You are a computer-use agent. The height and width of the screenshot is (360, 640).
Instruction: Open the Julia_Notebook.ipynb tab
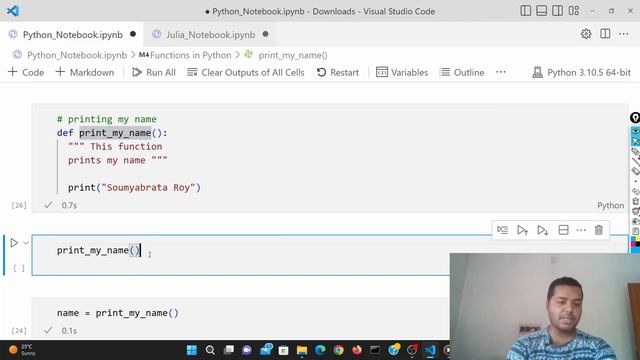click(210, 35)
